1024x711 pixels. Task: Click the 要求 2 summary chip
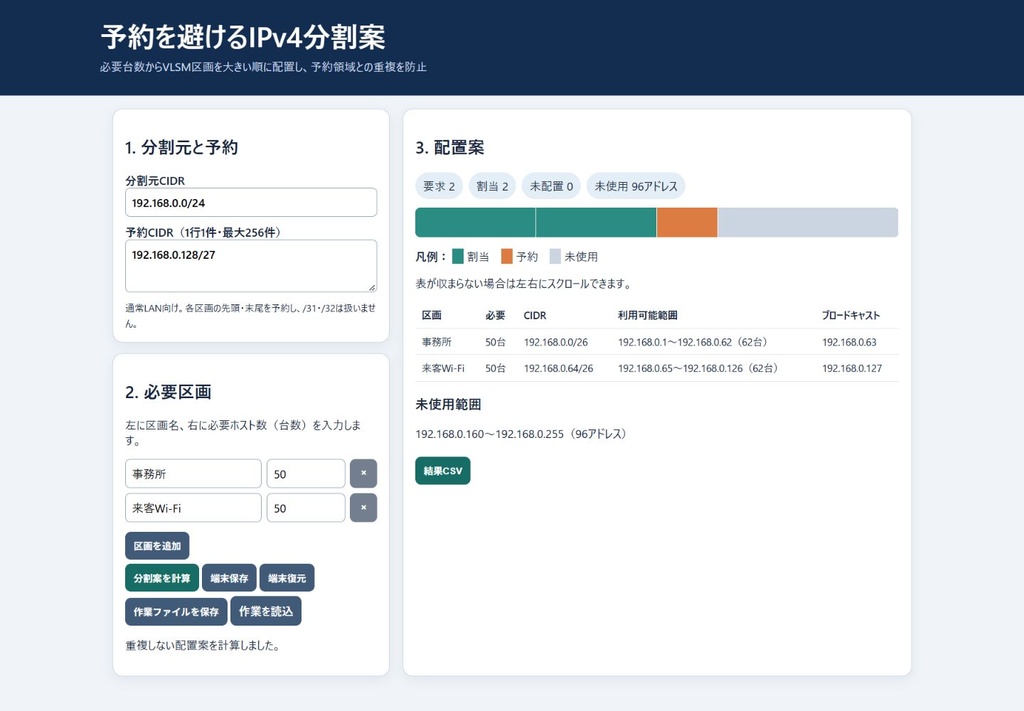coord(439,186)
